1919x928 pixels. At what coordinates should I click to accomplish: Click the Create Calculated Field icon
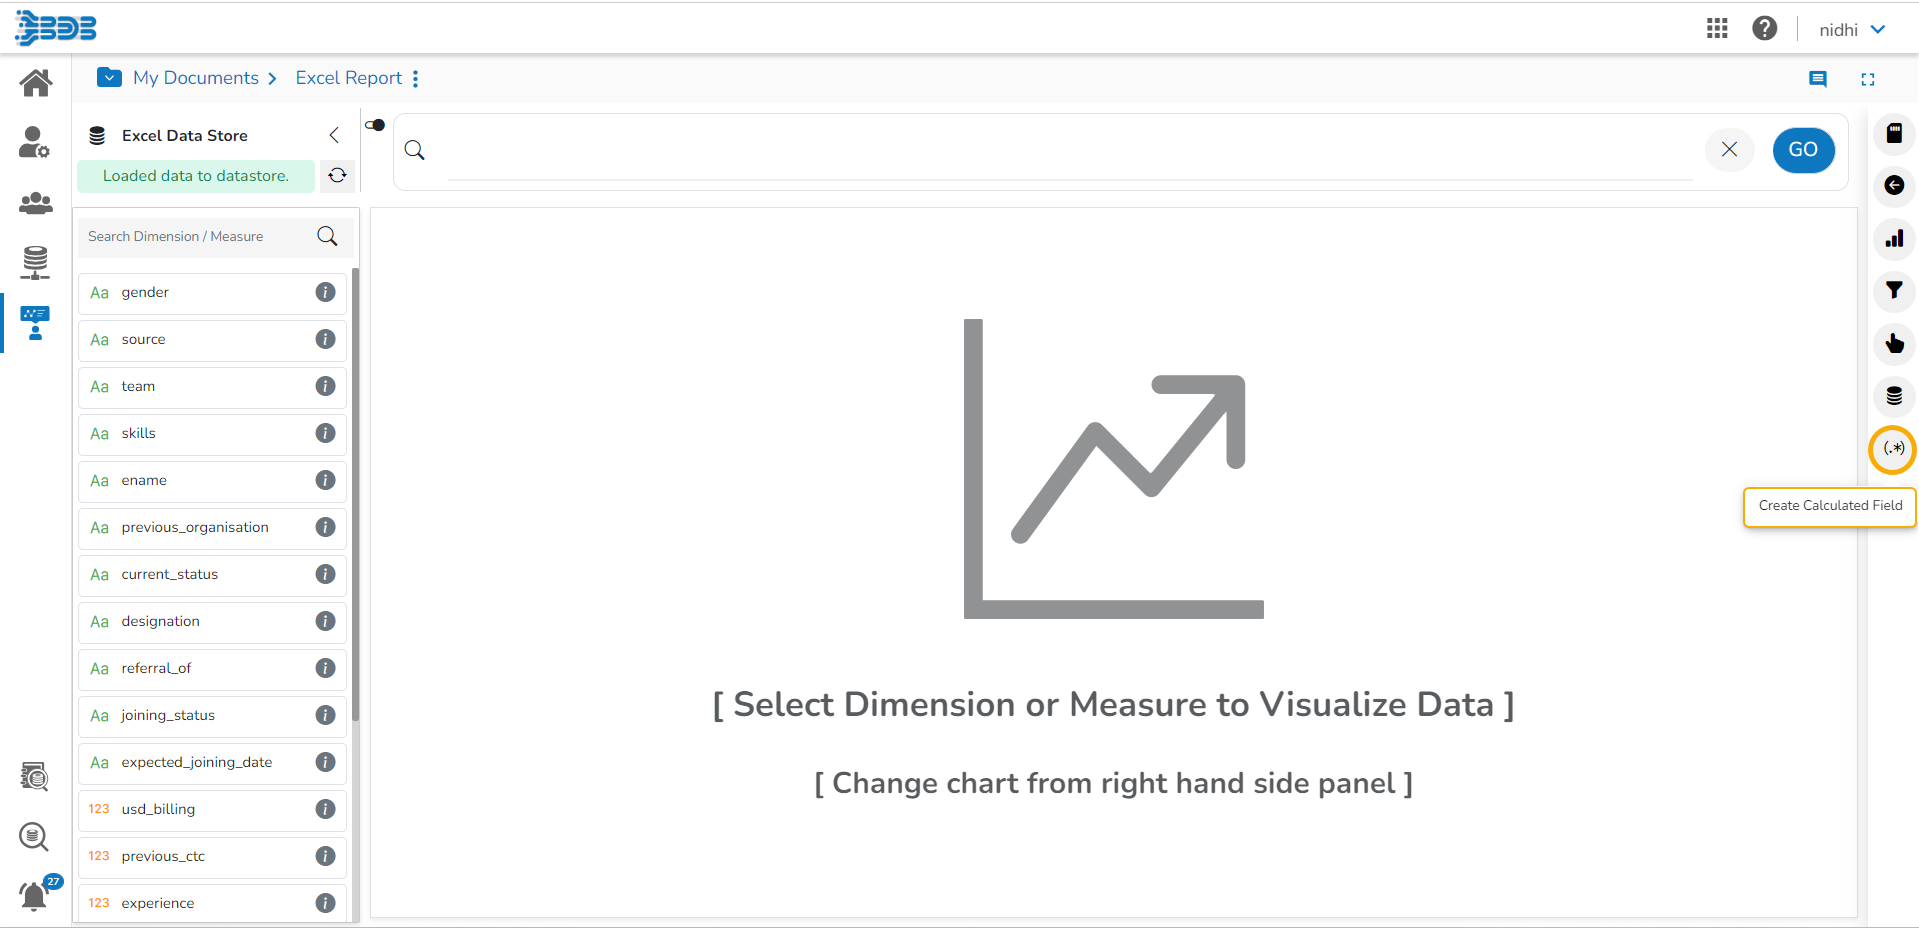pyautogui.click(x=1893, y=449)
